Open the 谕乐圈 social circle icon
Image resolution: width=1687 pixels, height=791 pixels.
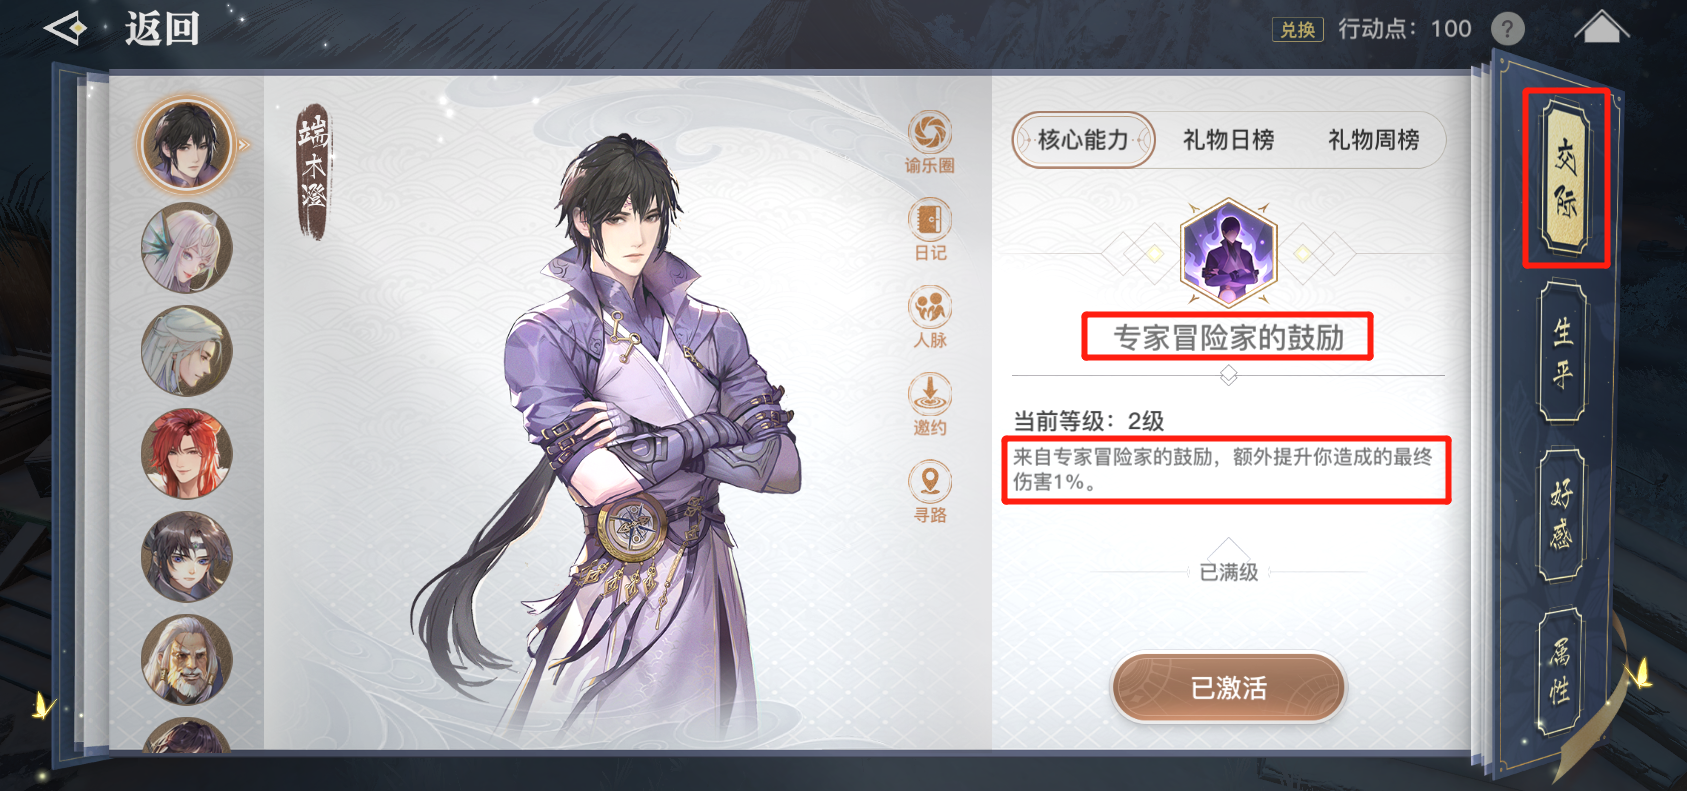point(930,141)
